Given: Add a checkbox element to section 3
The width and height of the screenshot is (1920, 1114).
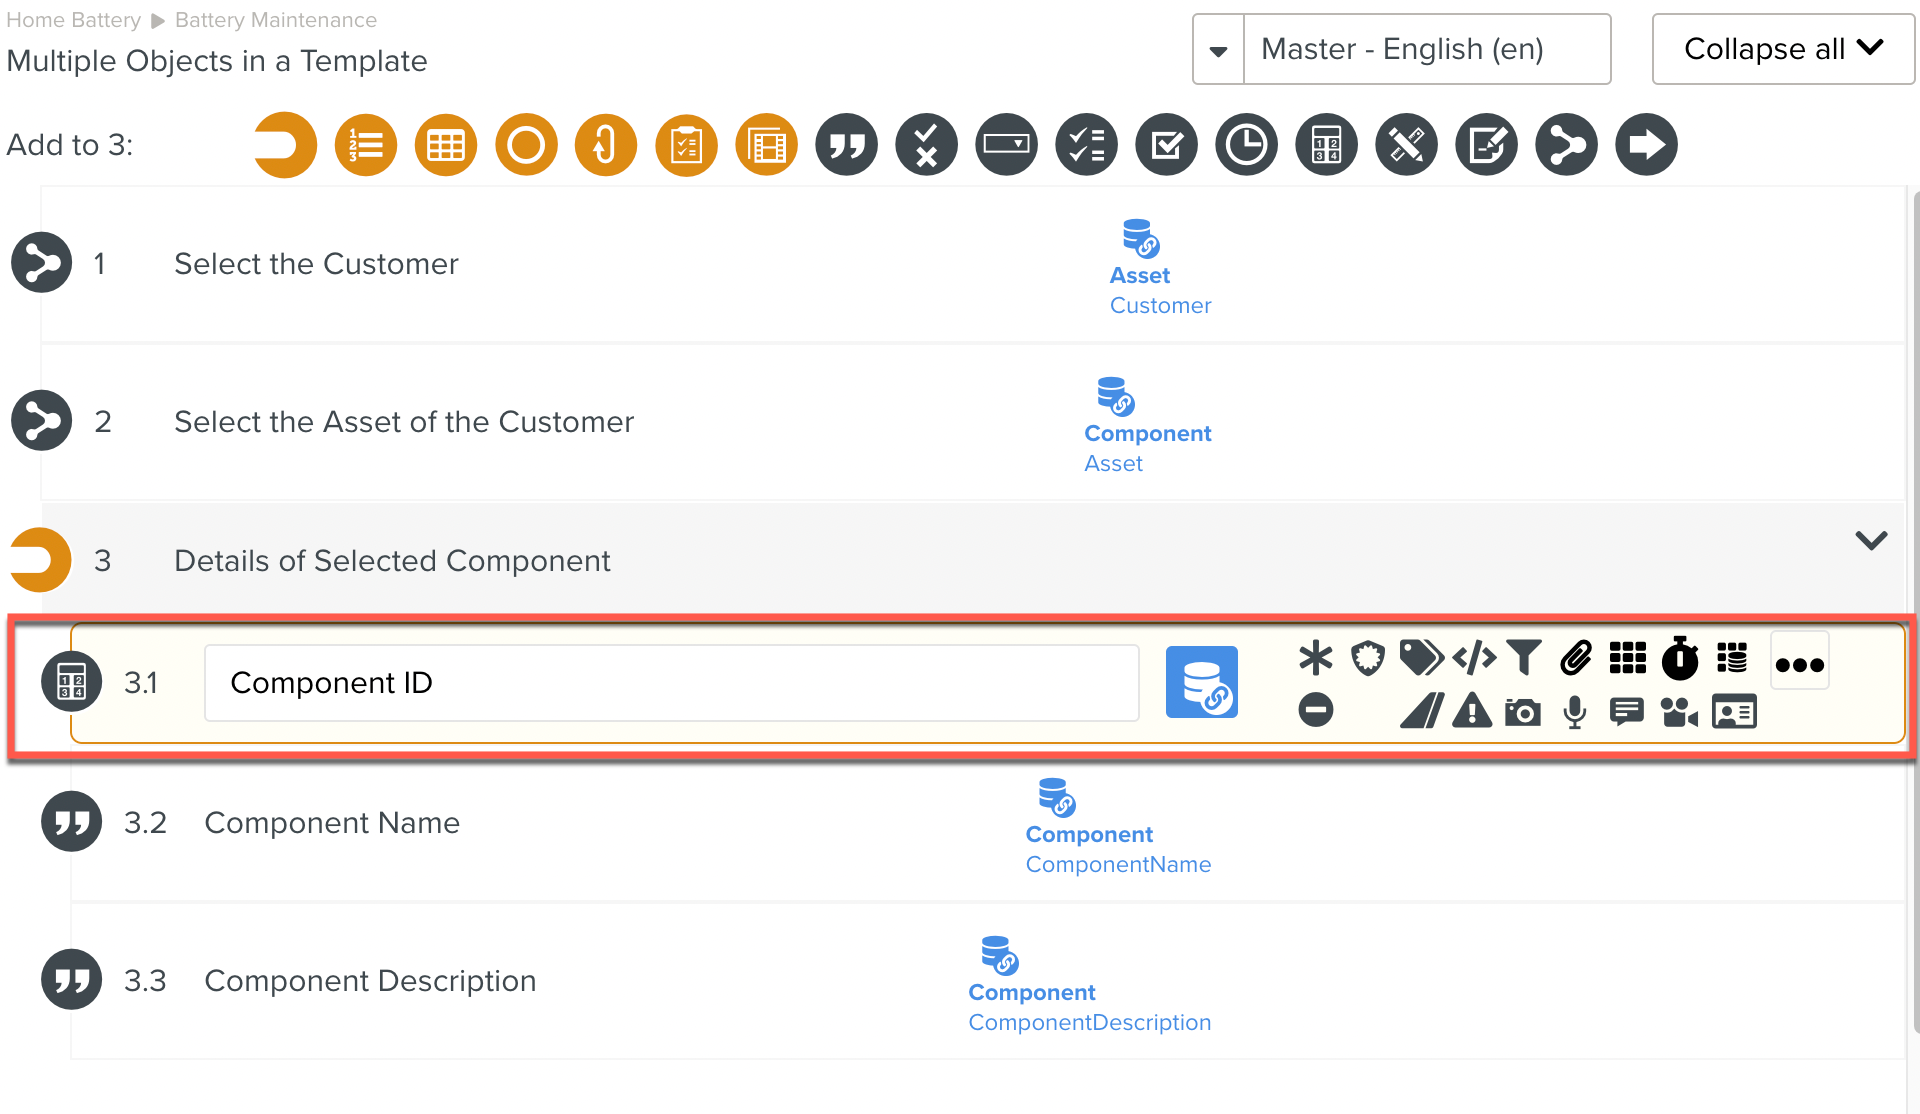Looking at the screenshot, I should pyautogui.click(x=1166, y=145).
